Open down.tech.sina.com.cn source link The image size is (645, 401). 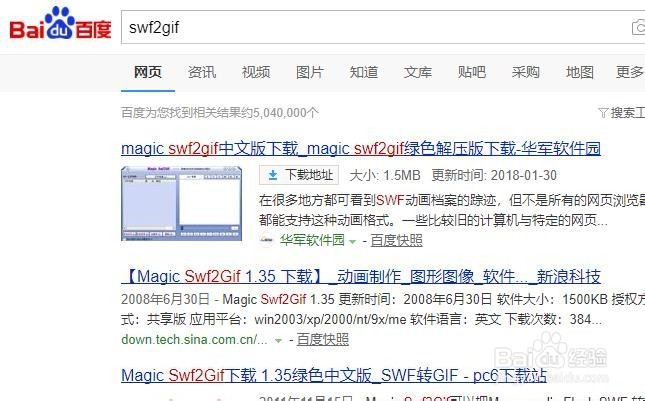tap(194, 340)
